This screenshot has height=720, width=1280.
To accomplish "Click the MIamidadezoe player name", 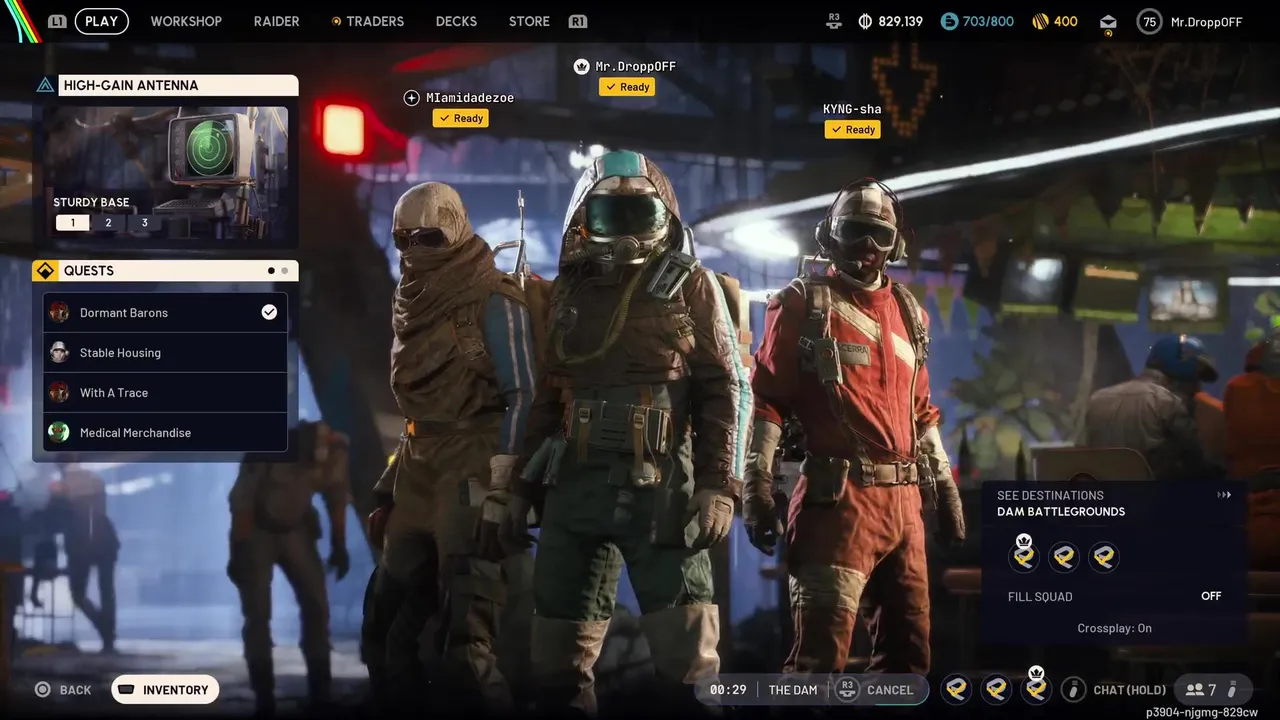I will 470,98.
